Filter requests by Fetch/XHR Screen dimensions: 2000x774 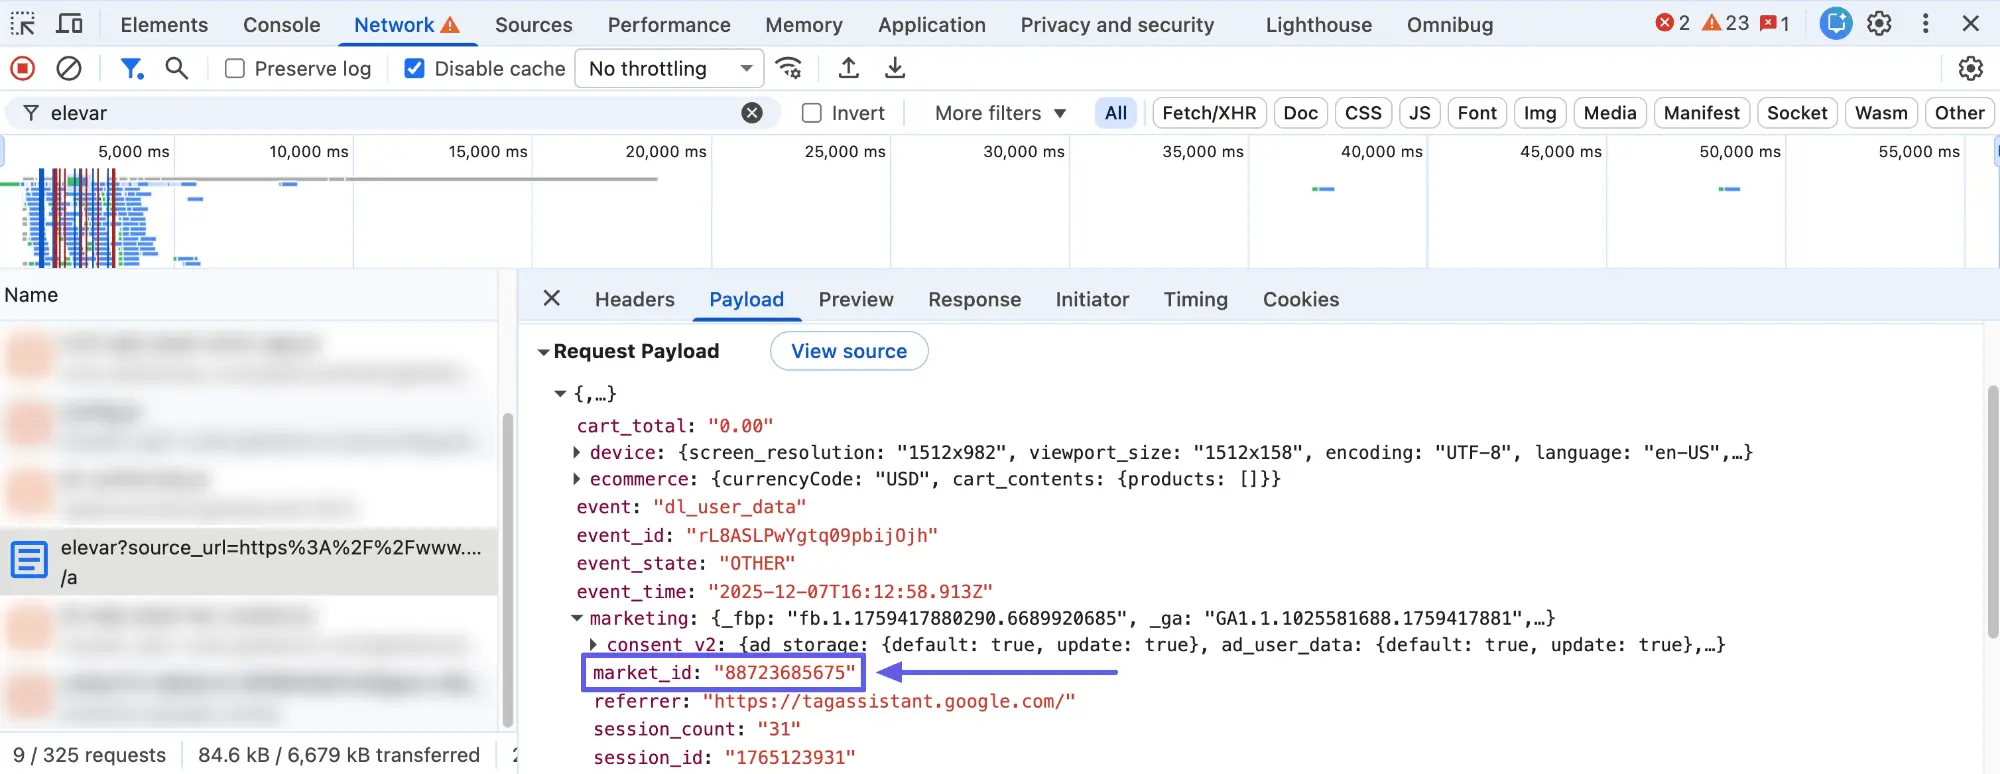(x=1209, y=113)
